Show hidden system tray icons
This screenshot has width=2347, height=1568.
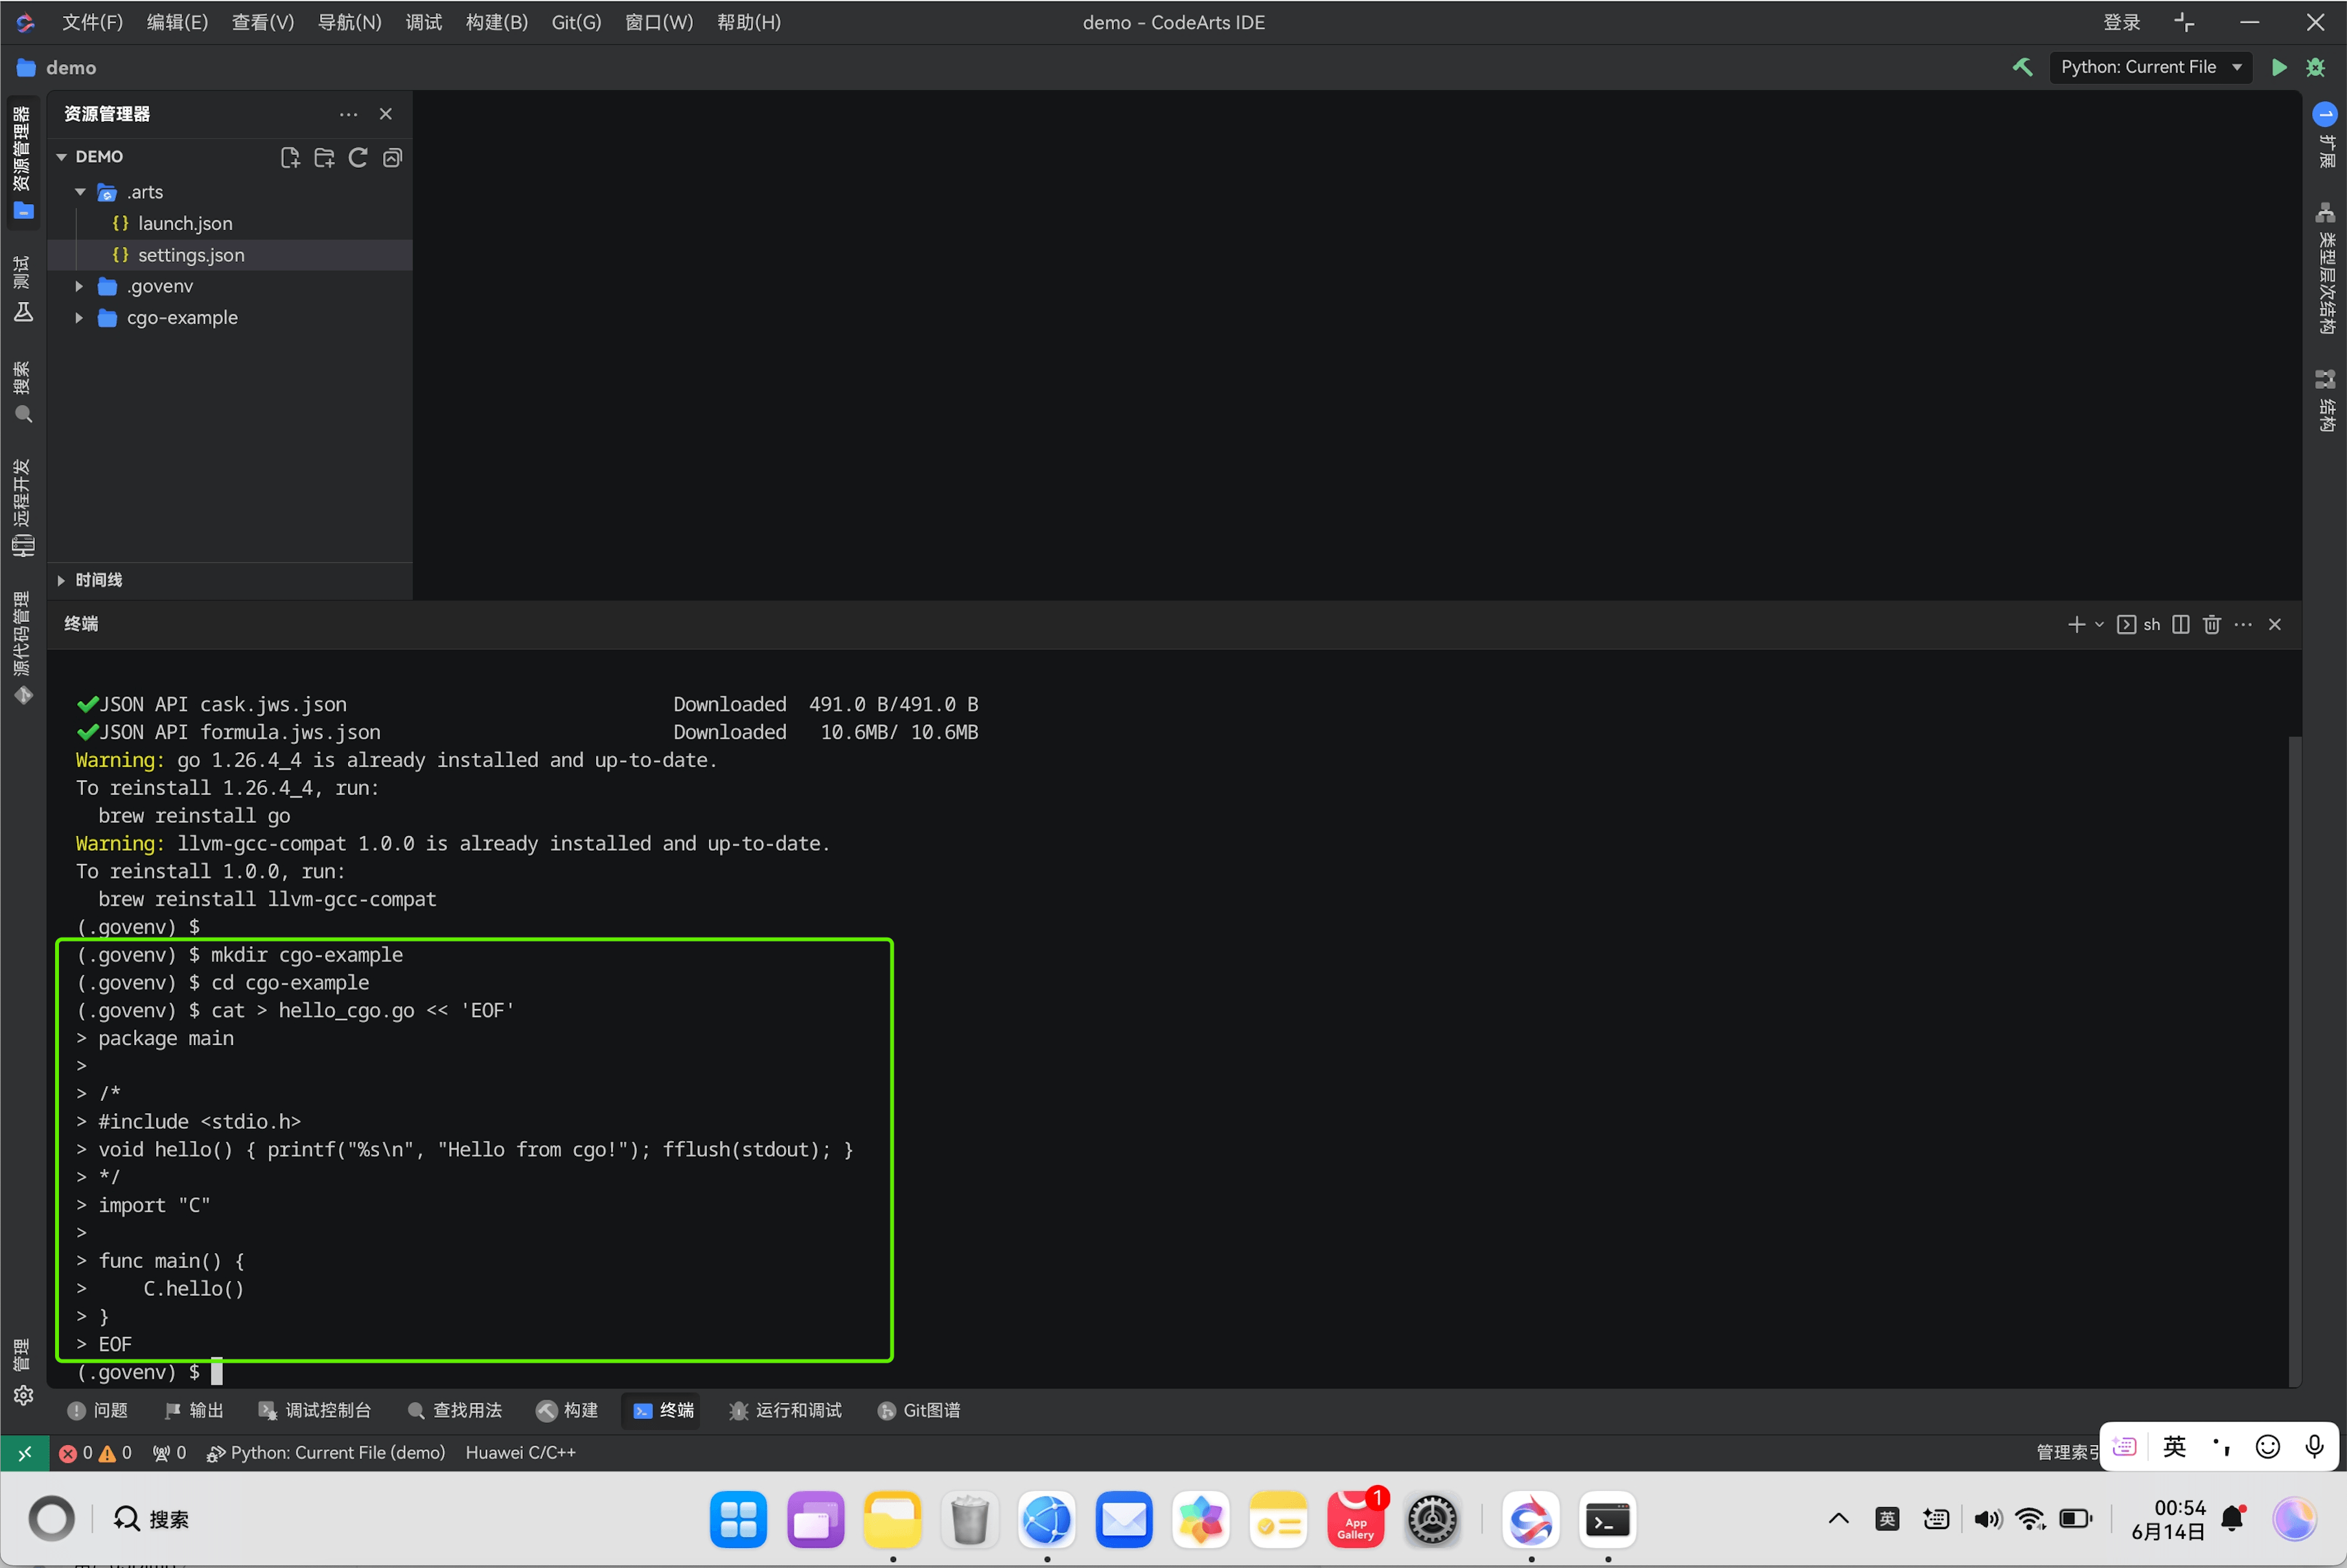tap(1838, 1519)
